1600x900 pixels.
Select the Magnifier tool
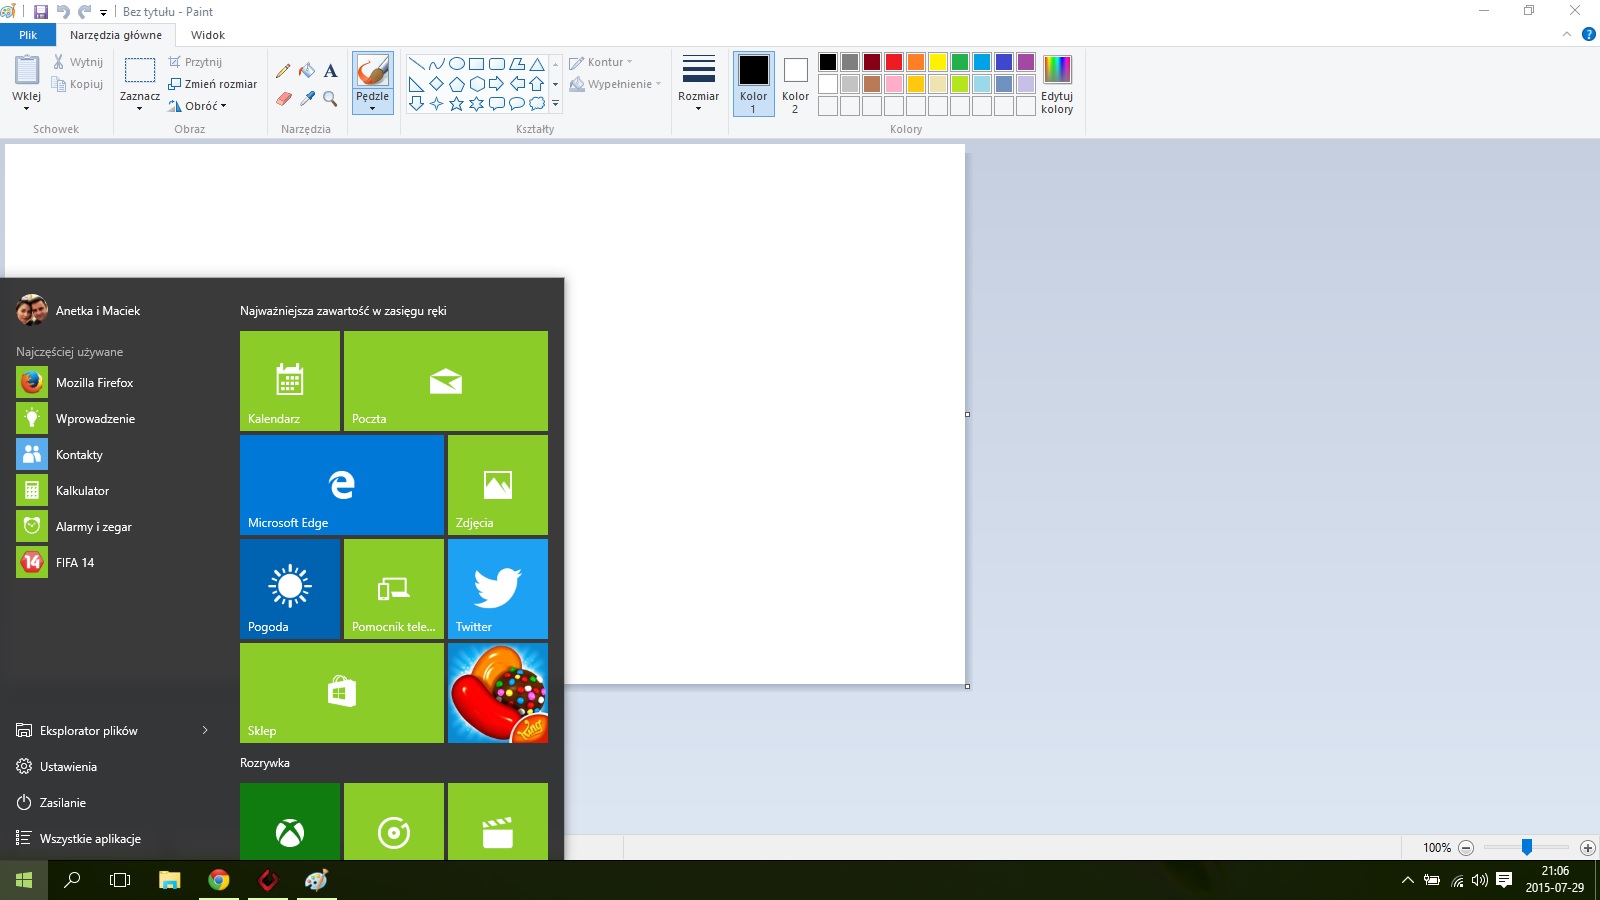pos(330,99)
